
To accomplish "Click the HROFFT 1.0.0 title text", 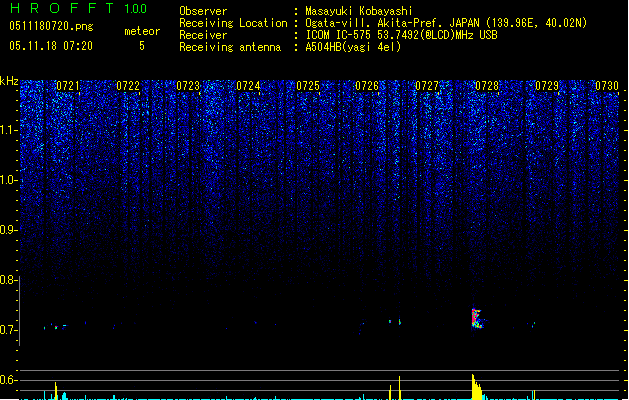I will (x=78, y=8).
